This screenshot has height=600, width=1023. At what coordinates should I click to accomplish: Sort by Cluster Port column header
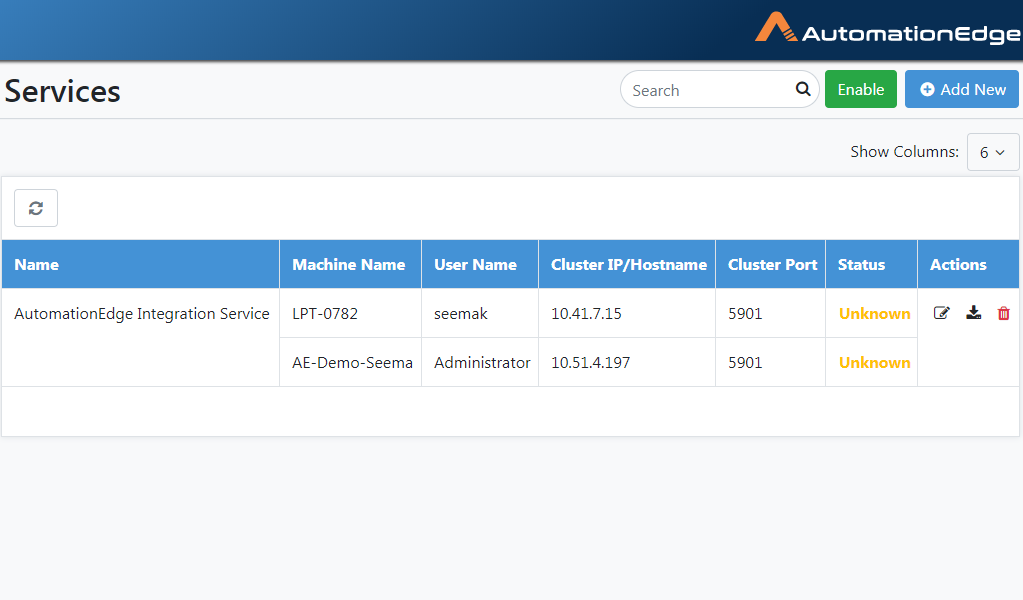pyautogui.click(x=772, y=265)
